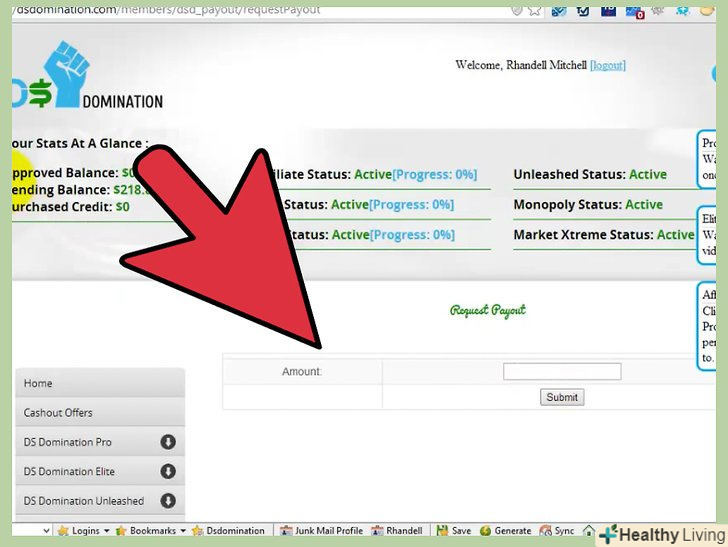The width and height of the screenshot is (728, 547).
Task: Click the Approved Balance label
Action: [65, 173]
